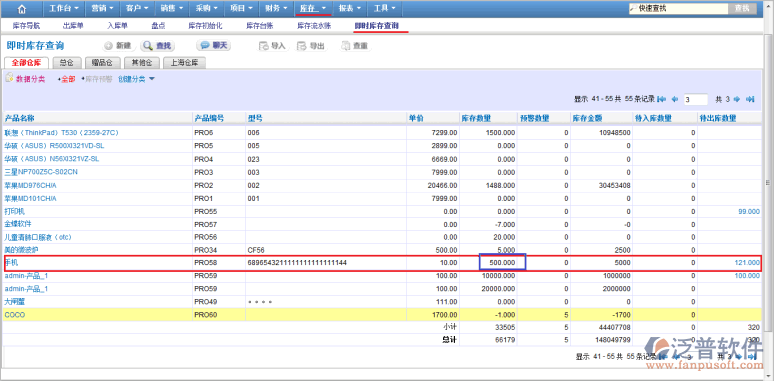
Task: Start a chat with the 聊天 bubble icon
Action: click(x=214, y=45)
